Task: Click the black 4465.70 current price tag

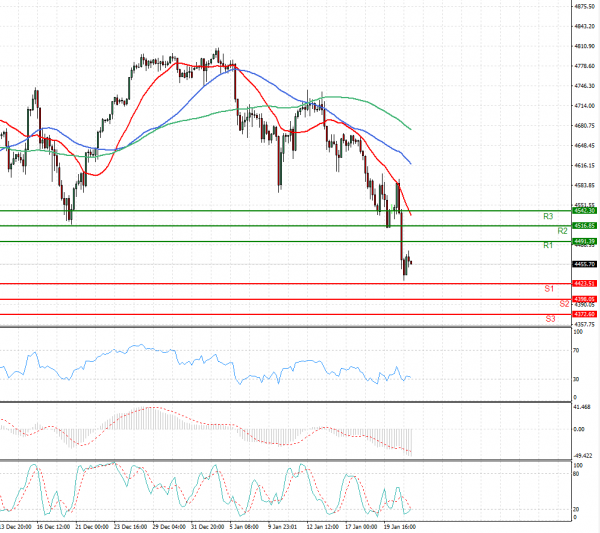Action: 584,264
